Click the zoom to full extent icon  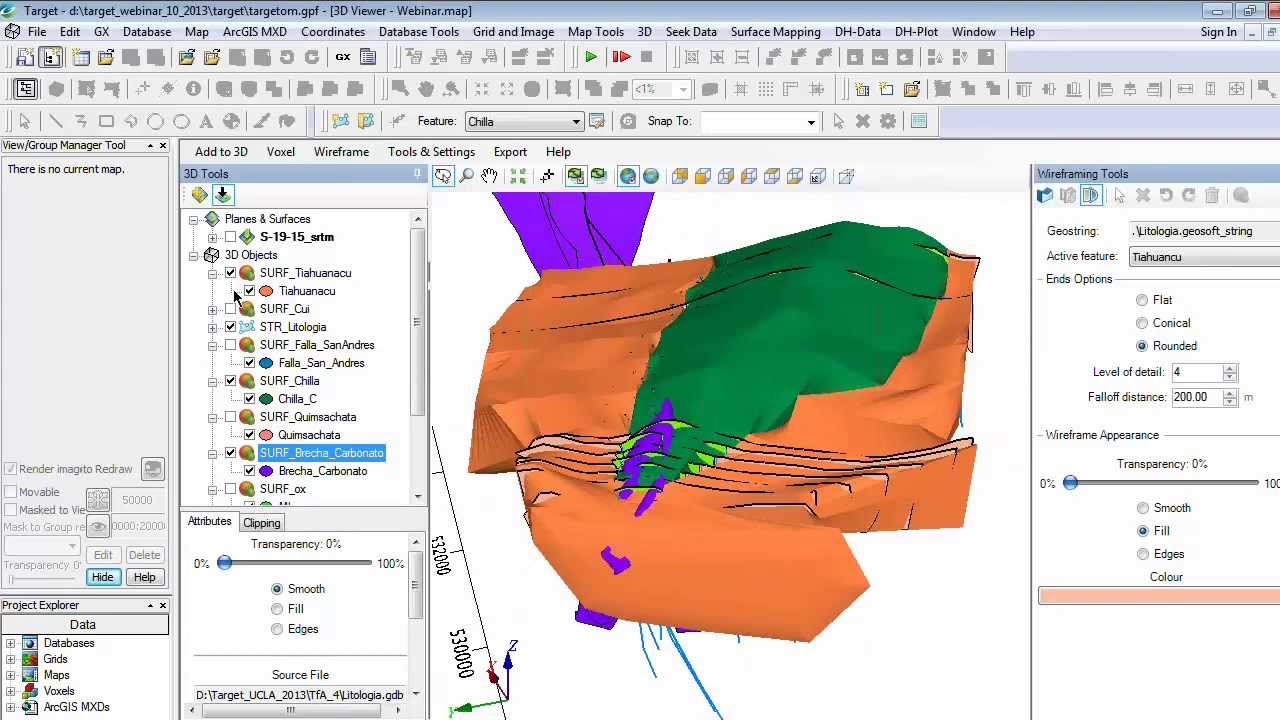[518, 176]
